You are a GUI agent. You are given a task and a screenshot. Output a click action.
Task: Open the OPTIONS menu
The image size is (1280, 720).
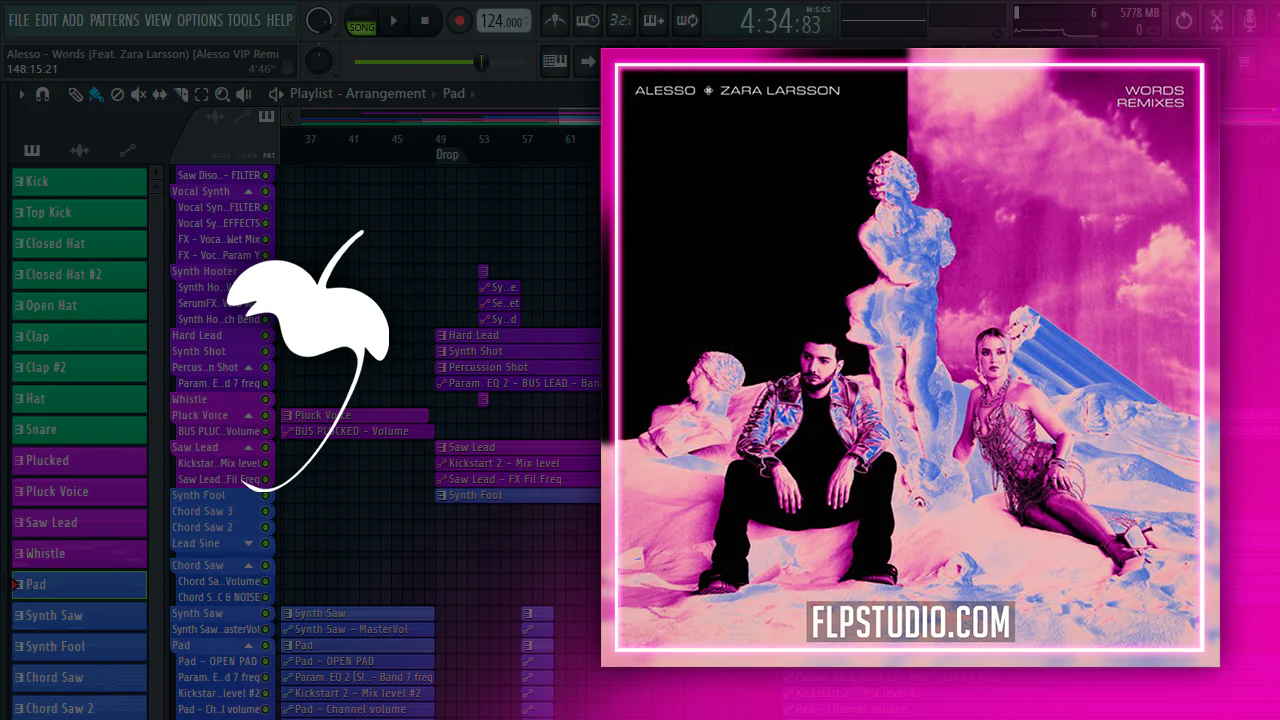coord(200,20)
